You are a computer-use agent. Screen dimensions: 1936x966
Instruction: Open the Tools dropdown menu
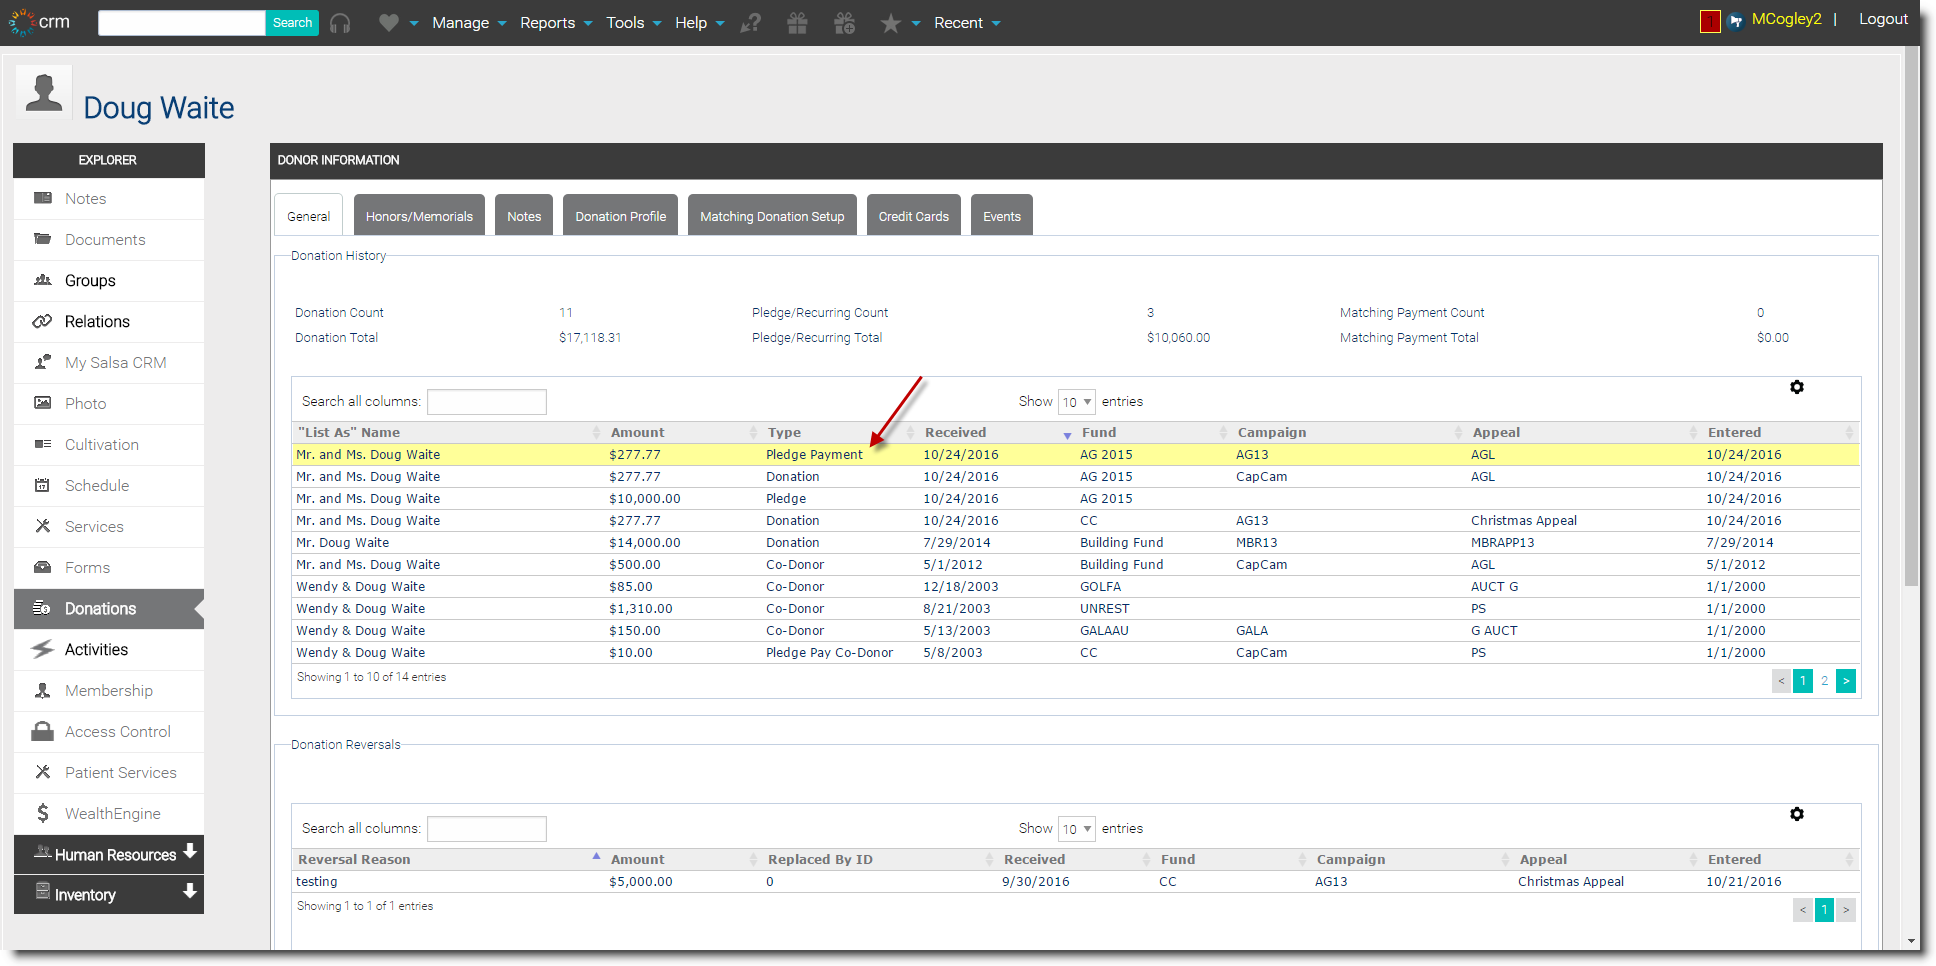(633, 23)
